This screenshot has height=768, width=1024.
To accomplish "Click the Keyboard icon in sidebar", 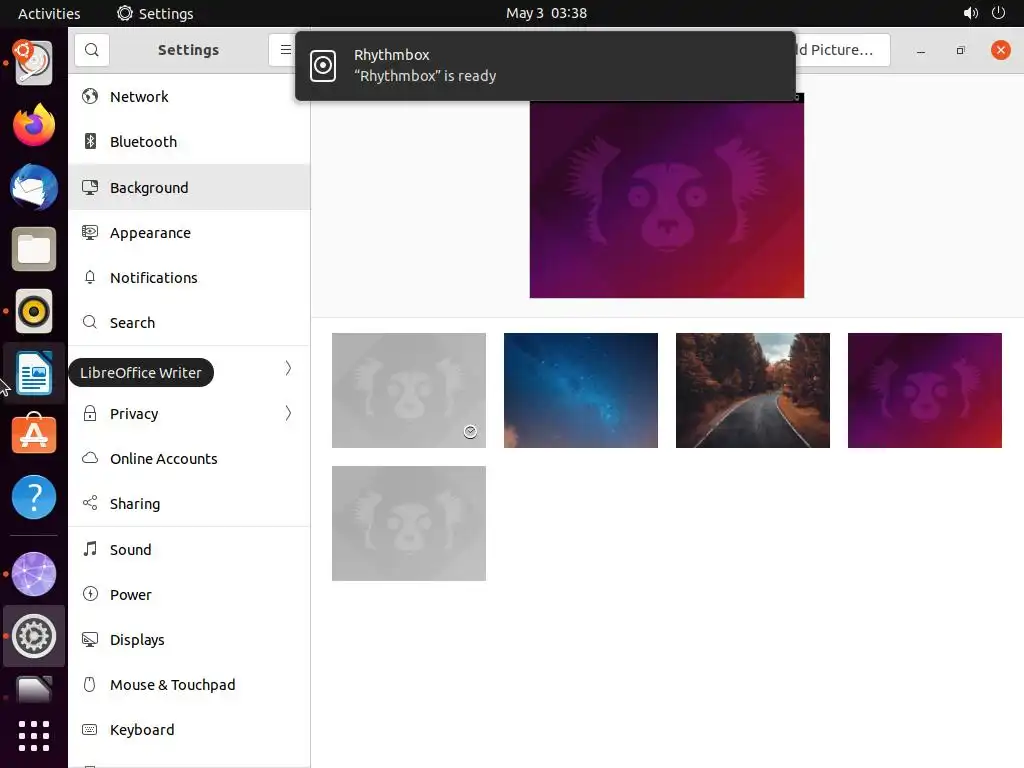I will coord(90,729).
